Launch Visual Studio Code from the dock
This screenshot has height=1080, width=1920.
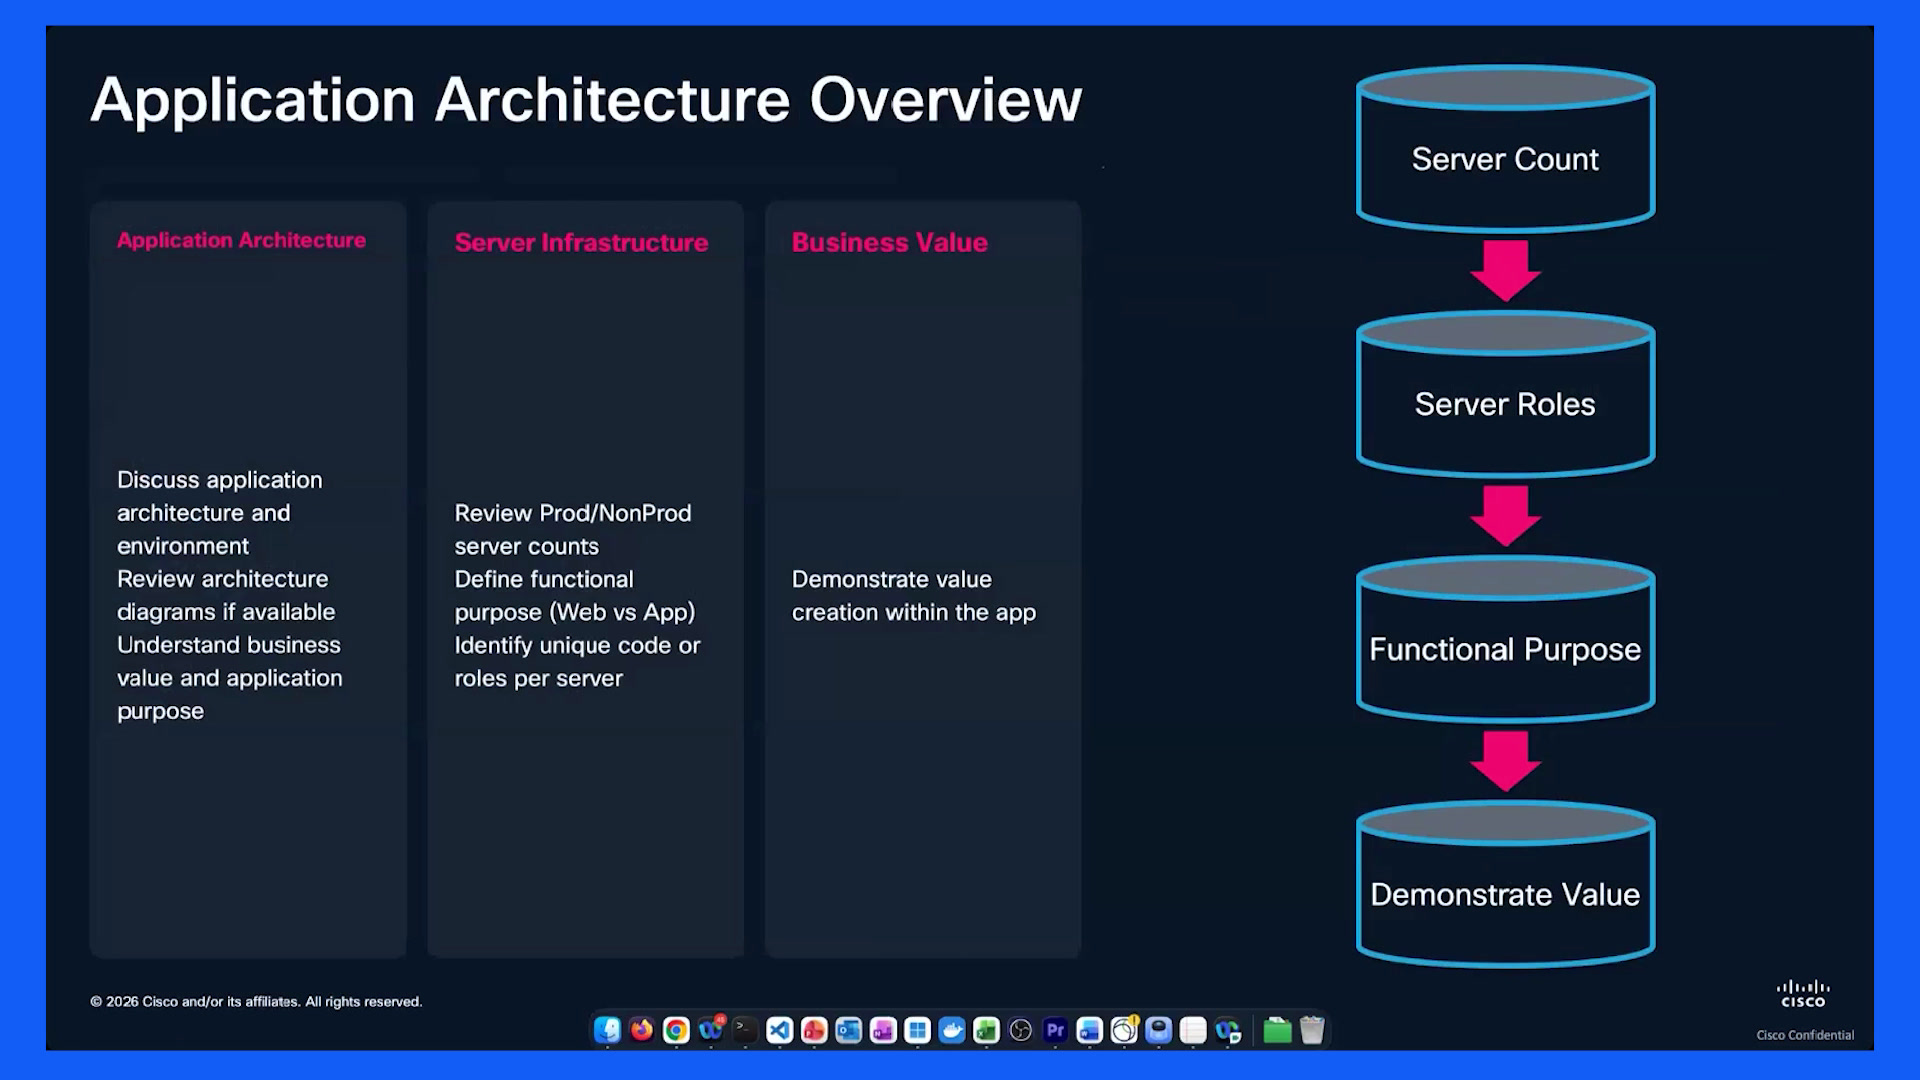780,1030
